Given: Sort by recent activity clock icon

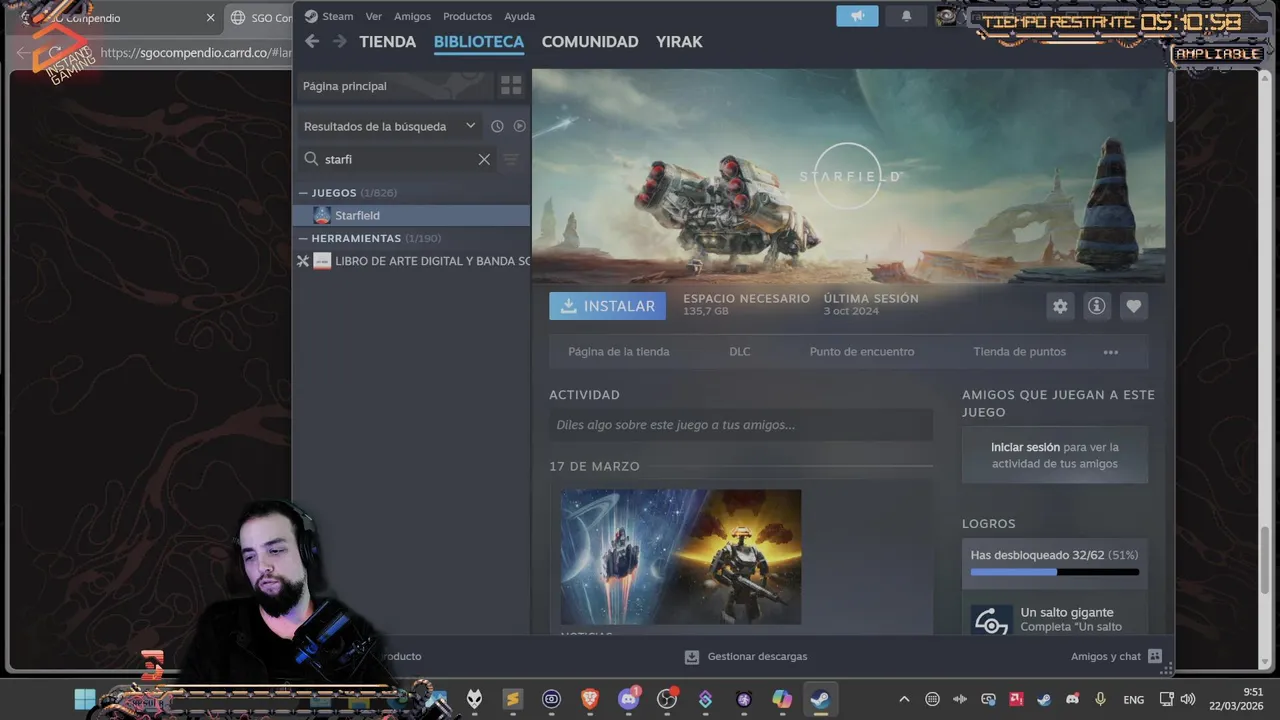Looking at the screenshot, I should click(x=497, y=126).
